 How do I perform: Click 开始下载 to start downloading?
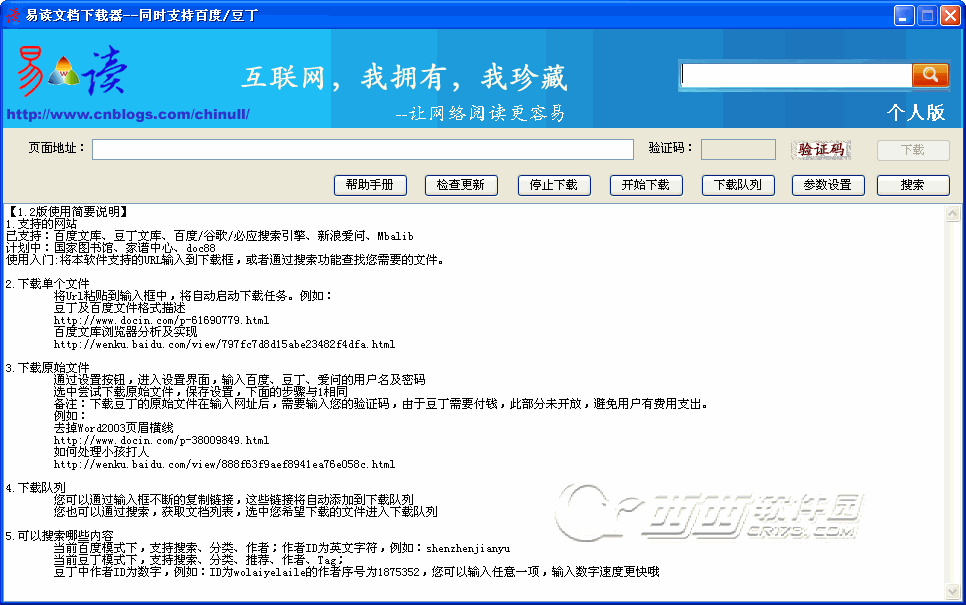coord(646,185)
